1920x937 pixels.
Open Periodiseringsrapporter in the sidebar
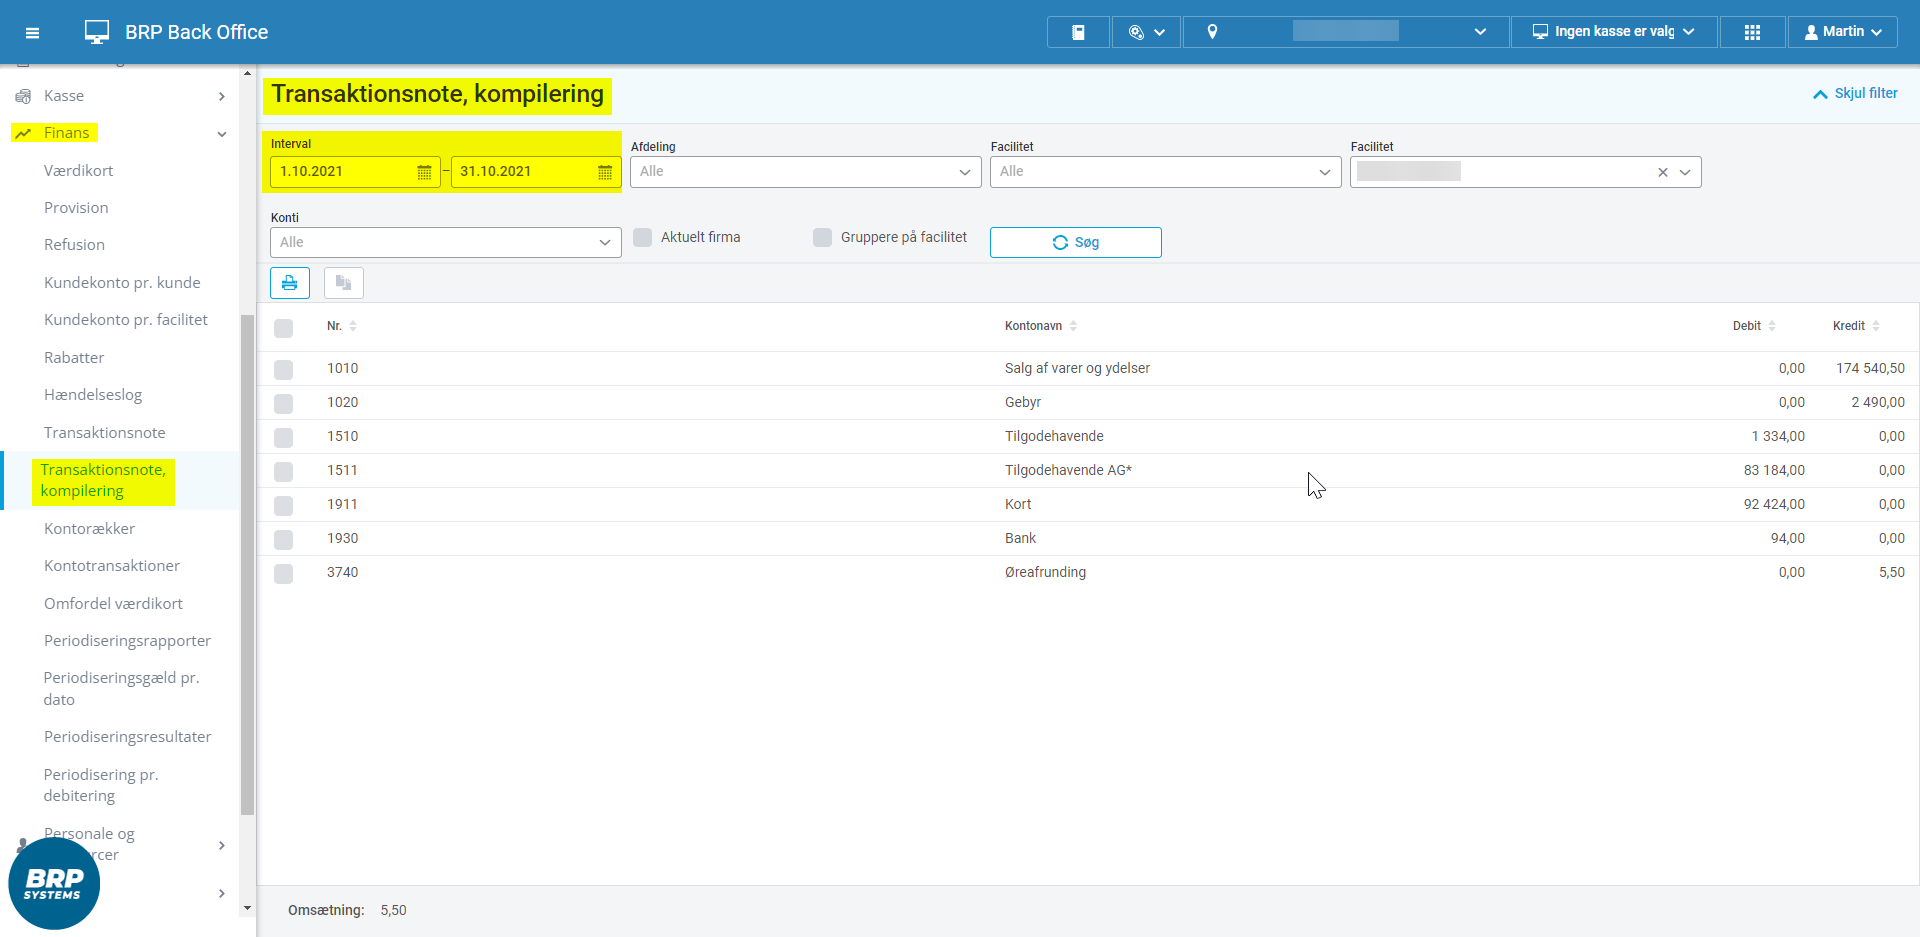tap(127, 641)
